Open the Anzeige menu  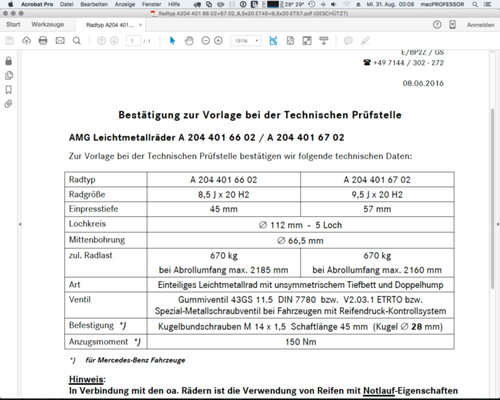(125, 4)
